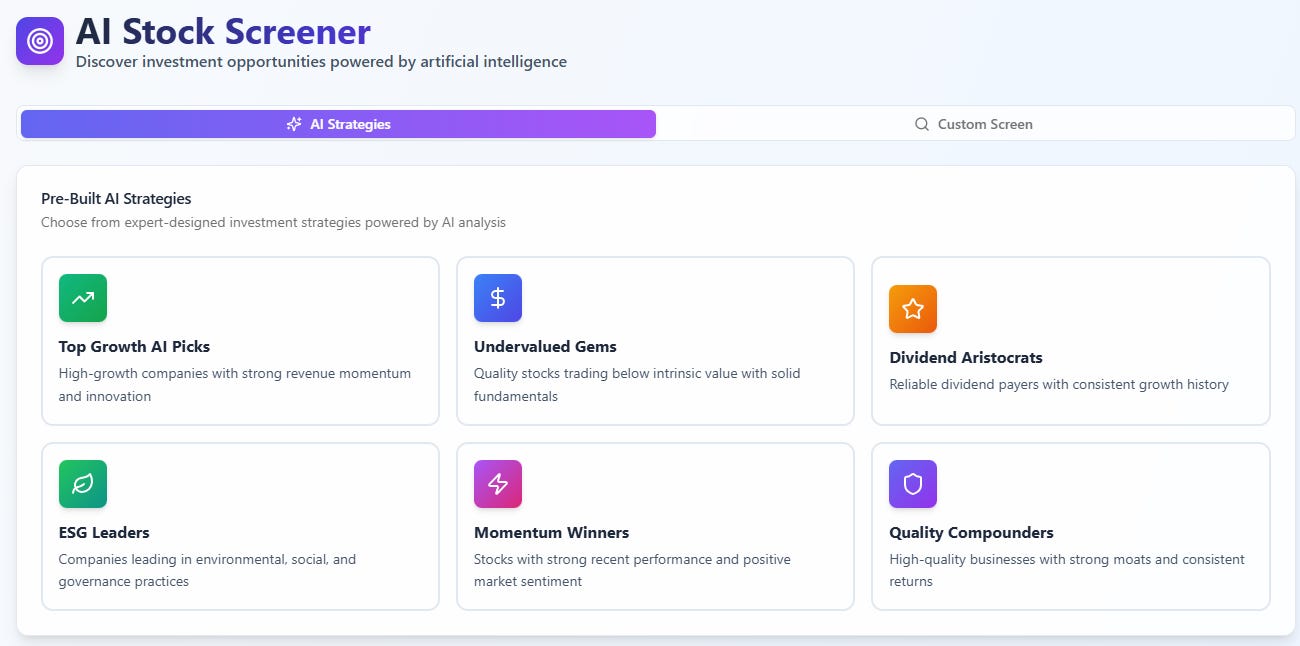The height and width of the screenshot is (646, 1300).
Task: Choose the Undervalued Gems strategy title
Action: 545,347
